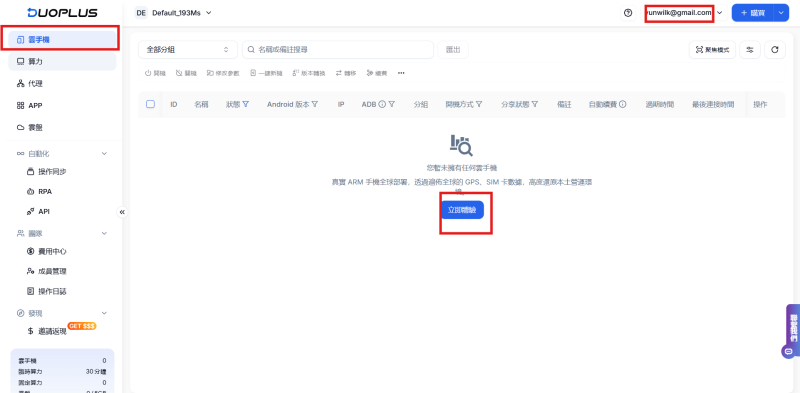
Task: Focus the 名稱或備註搜尋 search field
Action: pyautogui.click(x=338, y=50)
